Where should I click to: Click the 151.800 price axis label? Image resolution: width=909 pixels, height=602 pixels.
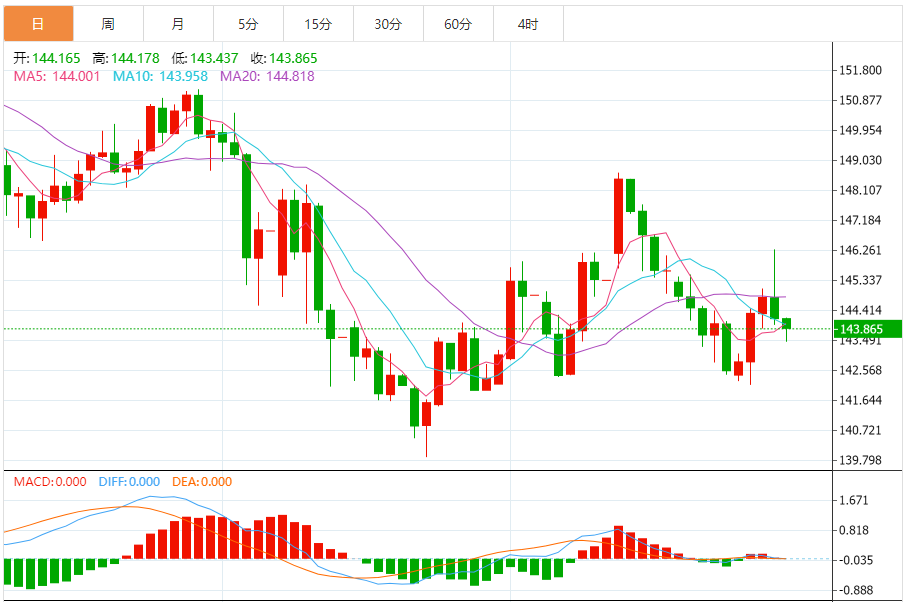860,70
